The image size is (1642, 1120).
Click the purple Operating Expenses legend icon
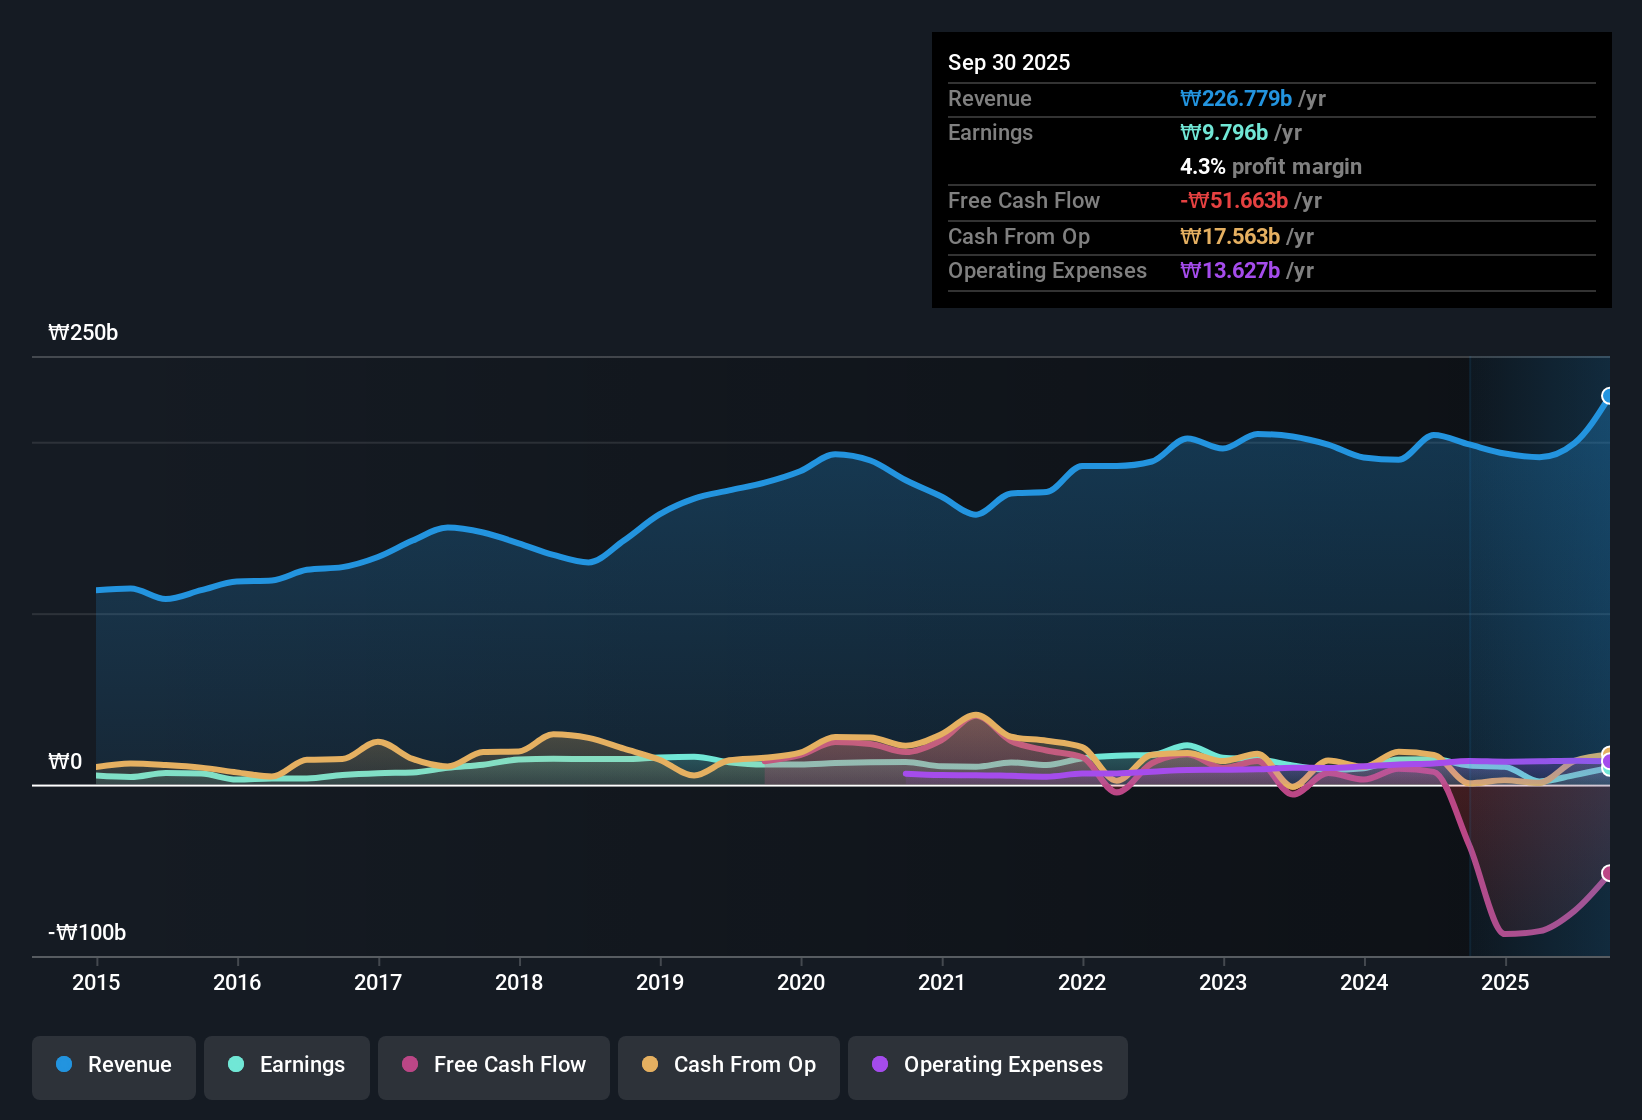pyautogui.click(x=880, y=1065)
